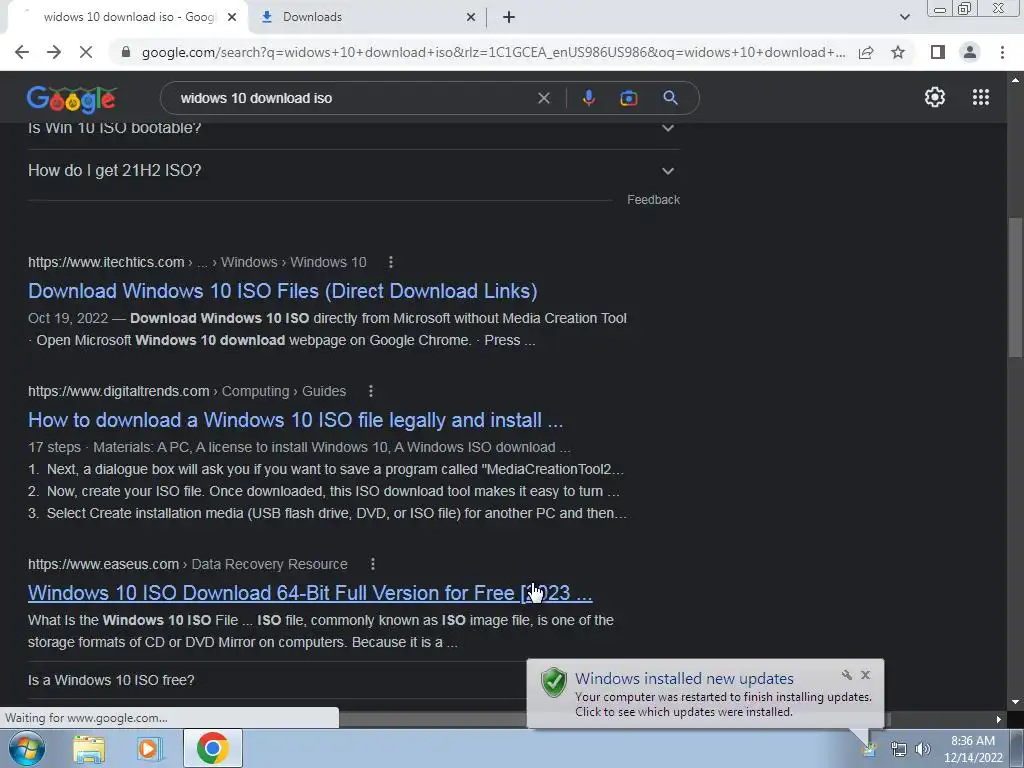Launch Windows Media Player from taskbar
This screenshot has height=768, width=1024.
149,749
